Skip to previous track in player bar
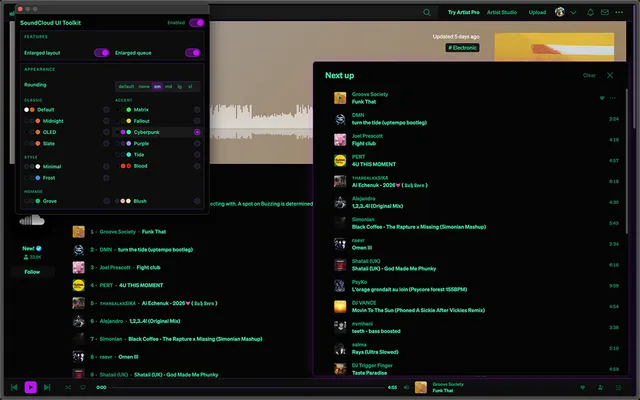This screenshot has height=400, width=640. coord(14,387)
